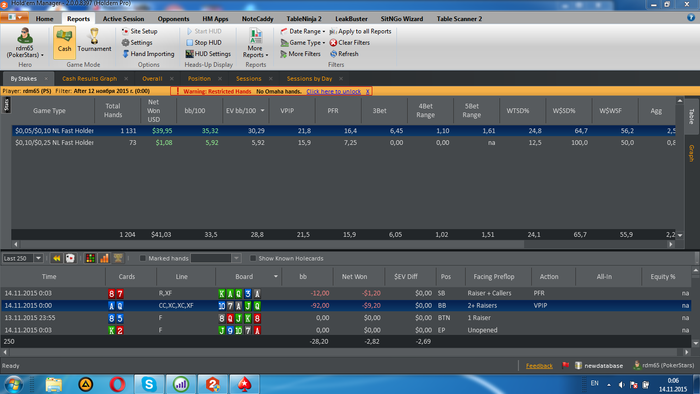The height and width of the screenshot is (394, 700).
Task: Show hidden system tray icons
Action: pyautogui.click(x=609, y=384)
